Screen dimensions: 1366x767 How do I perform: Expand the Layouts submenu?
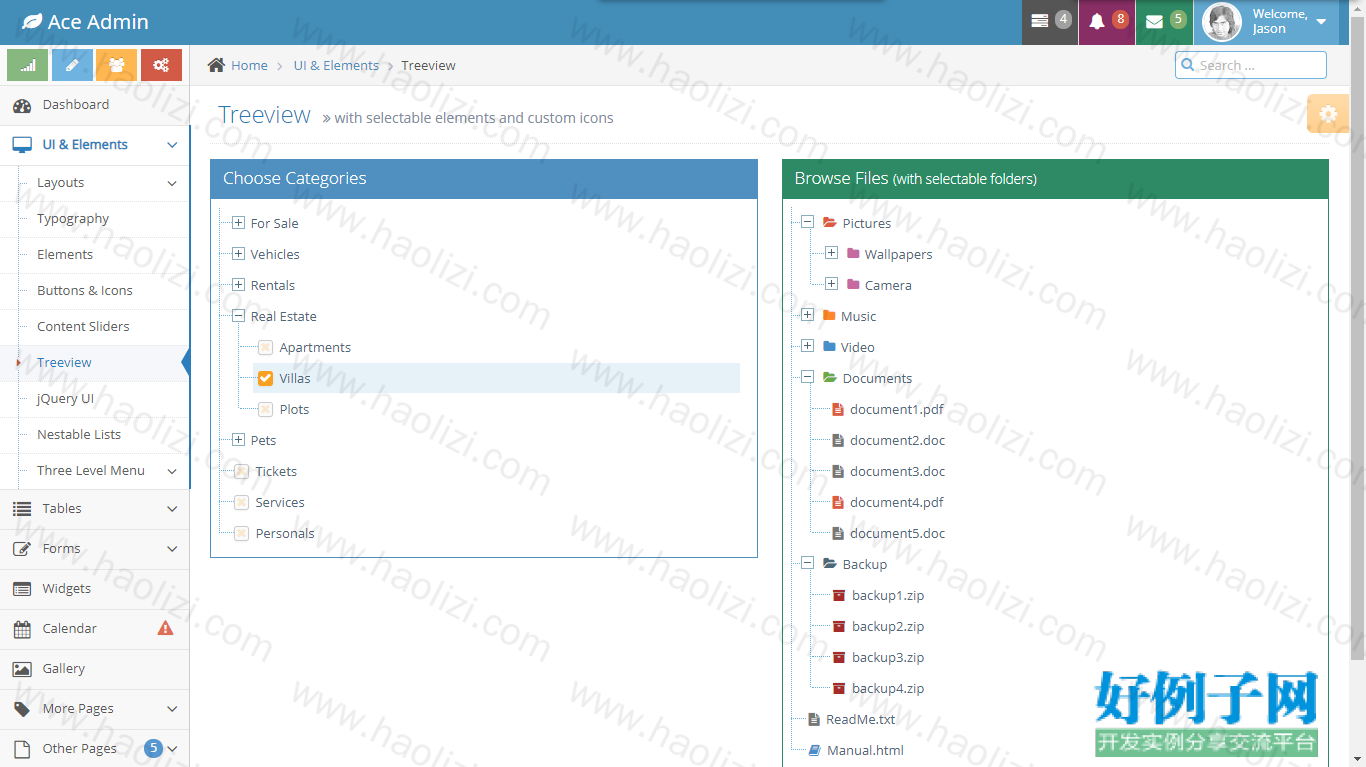(95, 183)
